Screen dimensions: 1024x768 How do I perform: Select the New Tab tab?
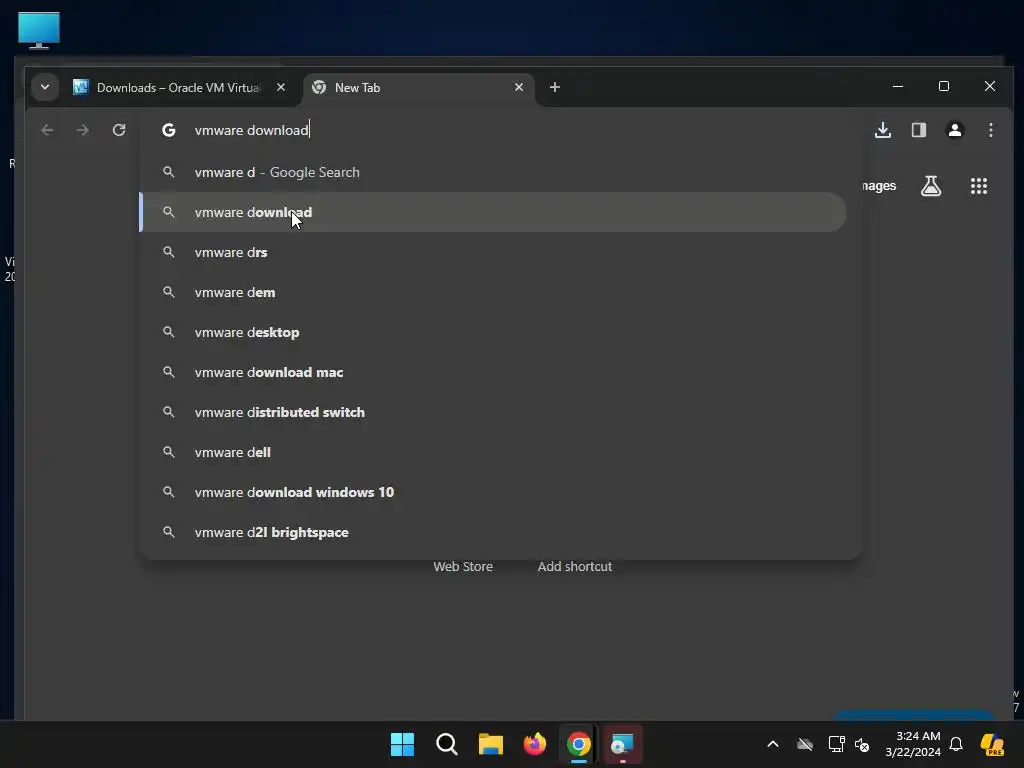coord(418,88)
